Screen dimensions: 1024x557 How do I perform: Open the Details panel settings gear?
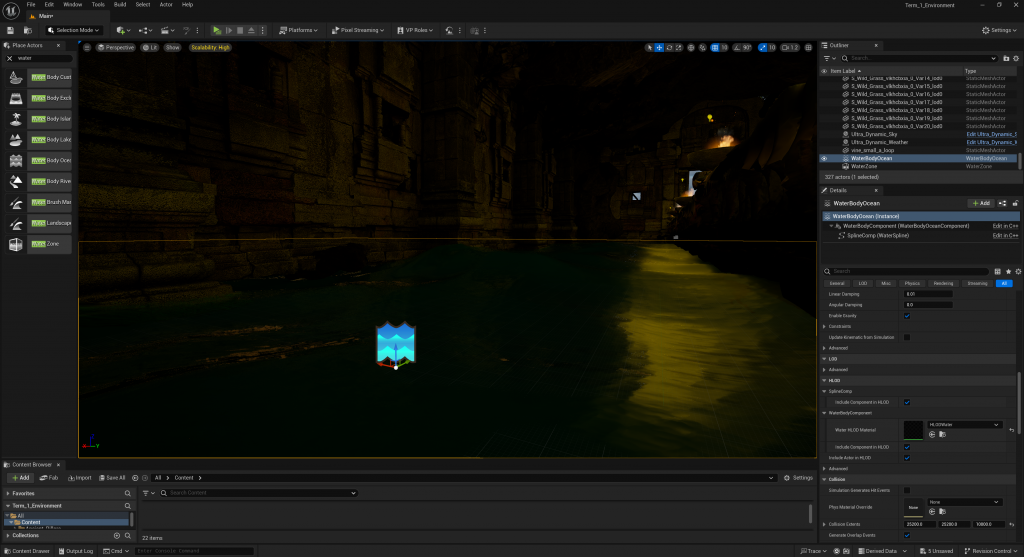click(1018, 272)
